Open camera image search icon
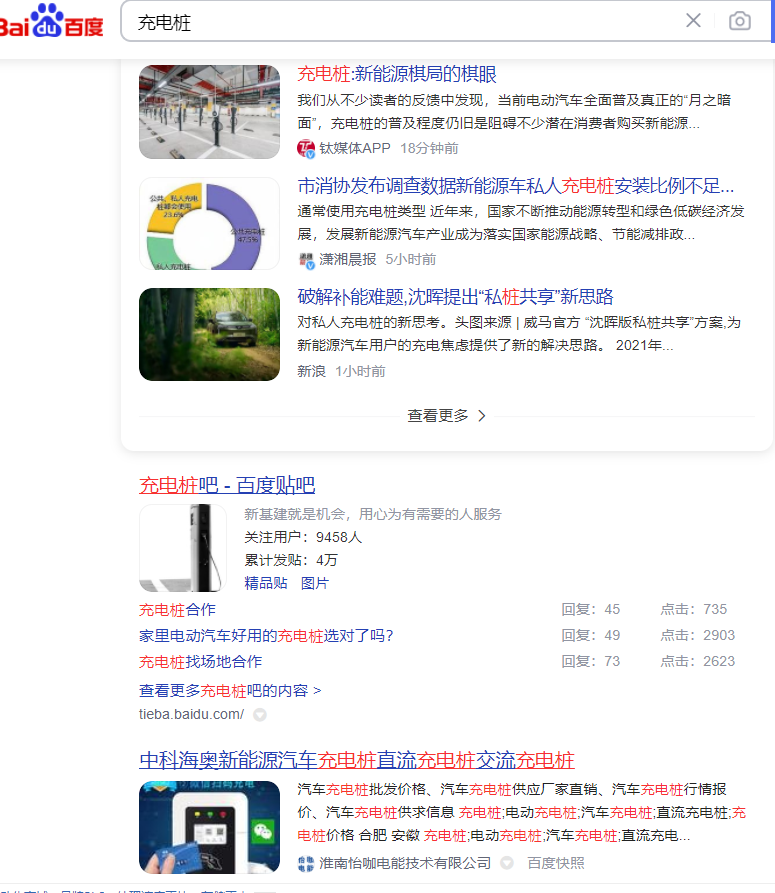The height and width of the screenshot is (893, 775). (x=740, y=21)
